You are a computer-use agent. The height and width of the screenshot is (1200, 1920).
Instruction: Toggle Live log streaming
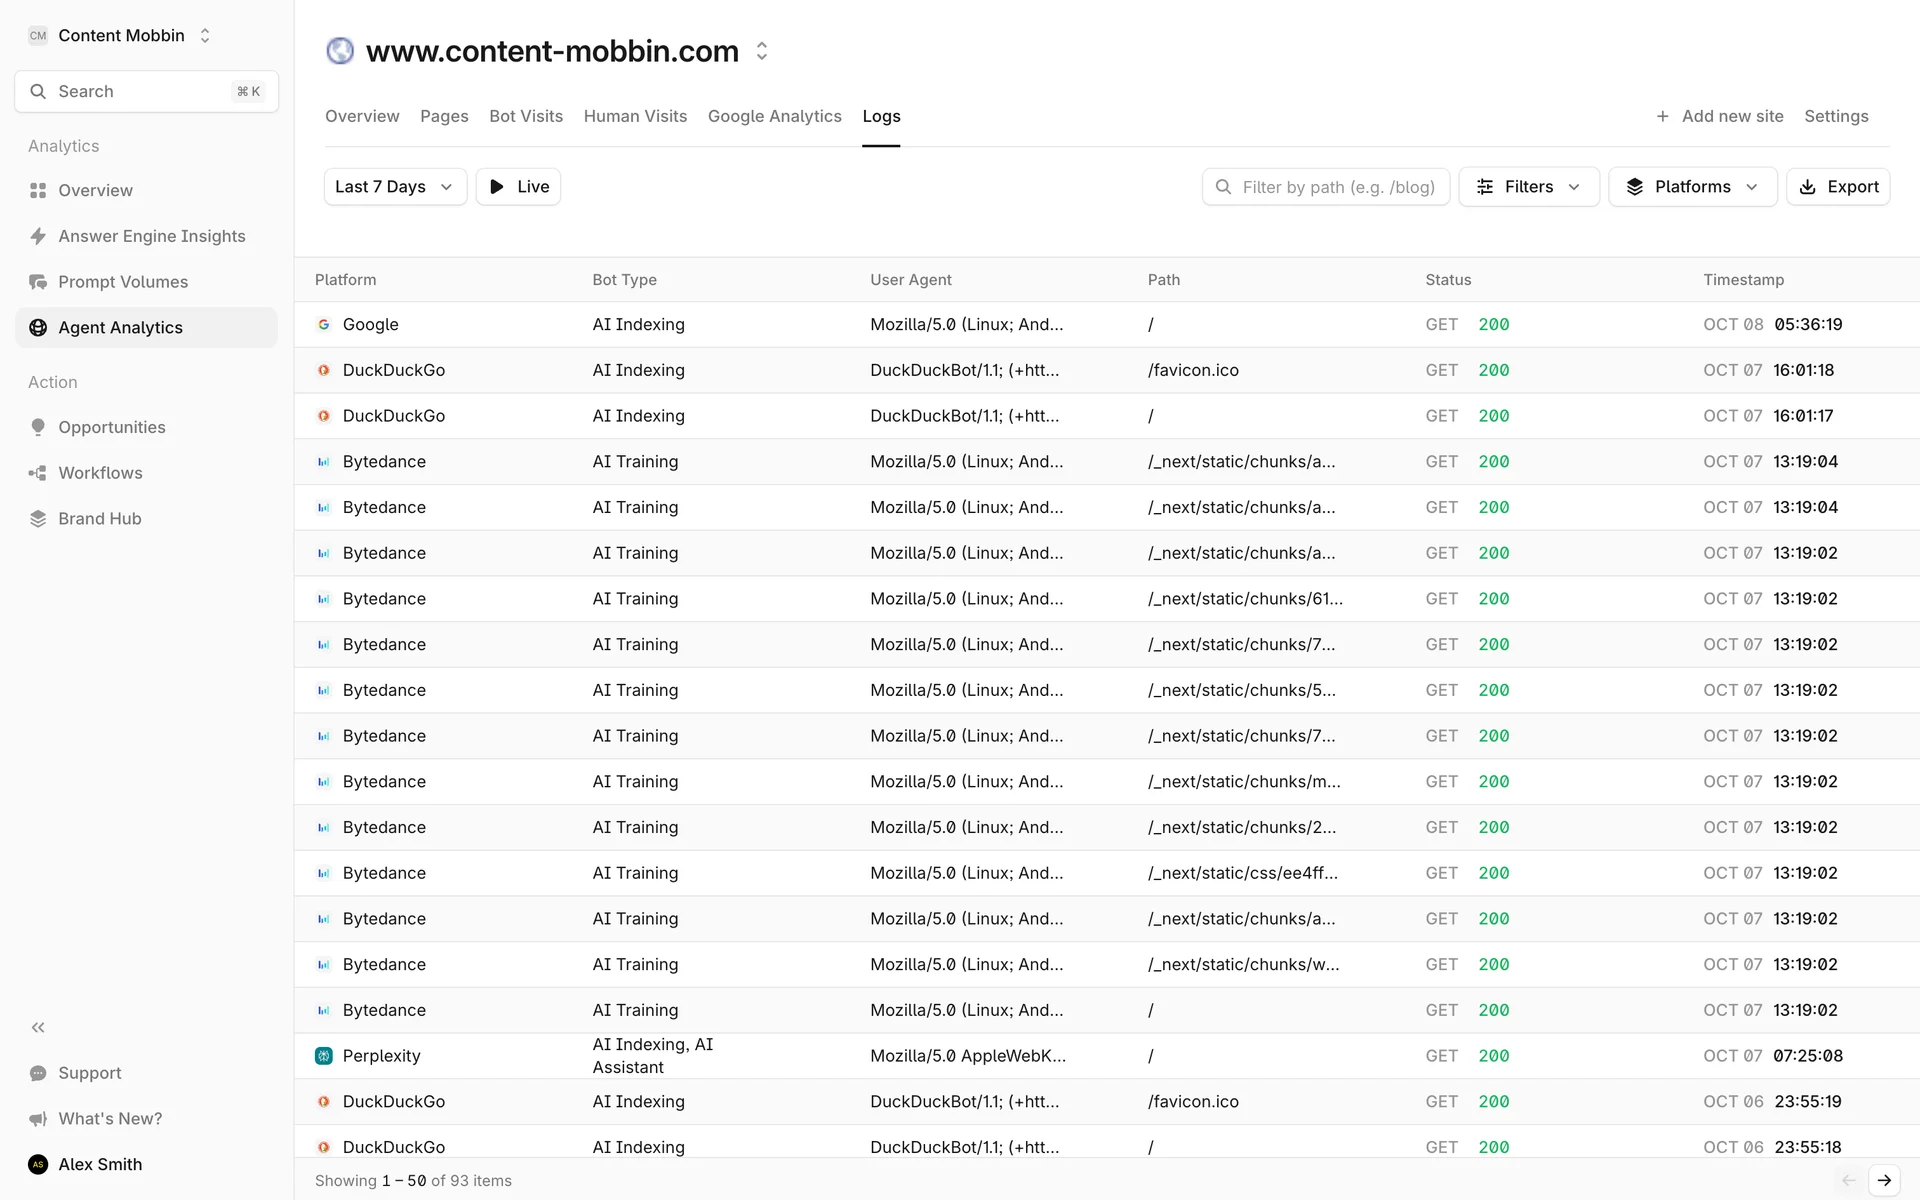pyautogui.click(x=518, y=187)
